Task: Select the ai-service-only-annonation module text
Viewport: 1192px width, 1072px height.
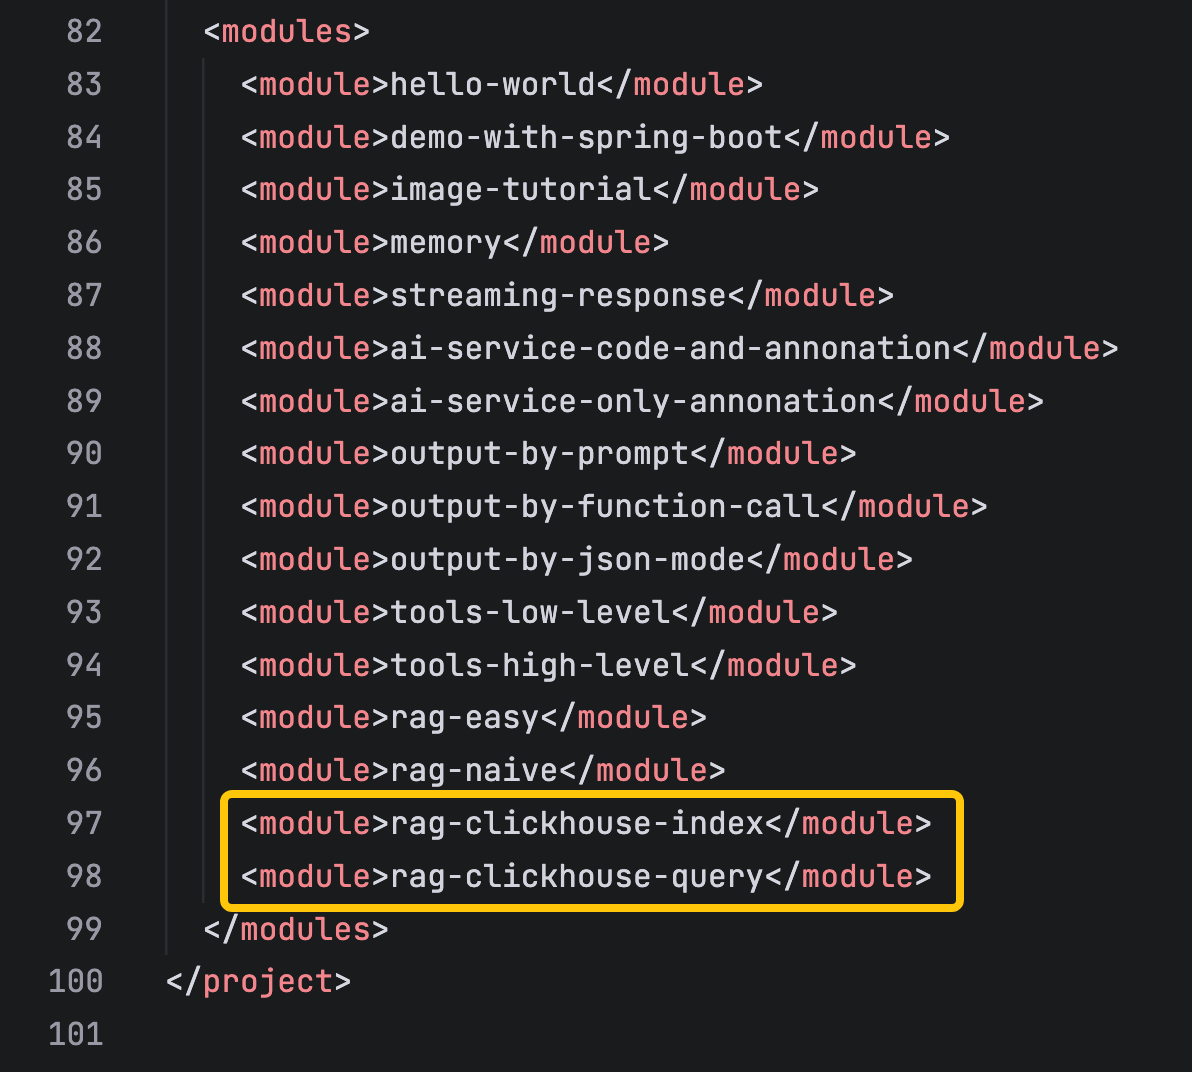Action: point(633,401)
